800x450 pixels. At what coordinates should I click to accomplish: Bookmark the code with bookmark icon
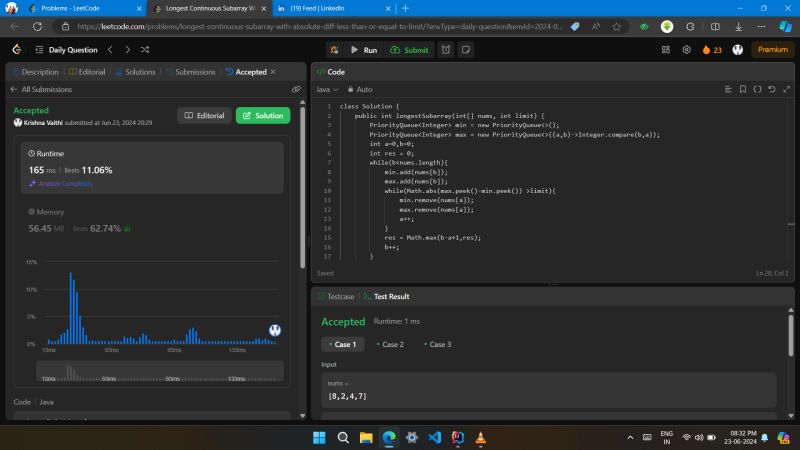[742, 89]
